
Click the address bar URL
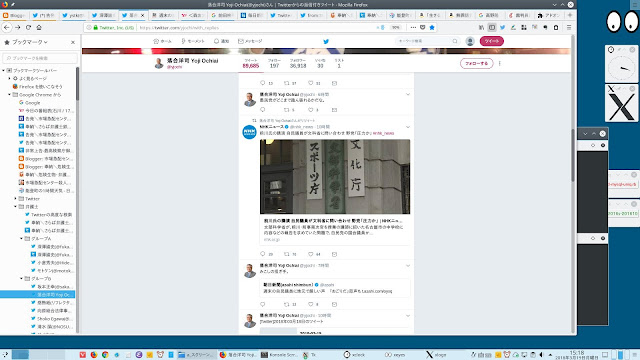[180, 27]
